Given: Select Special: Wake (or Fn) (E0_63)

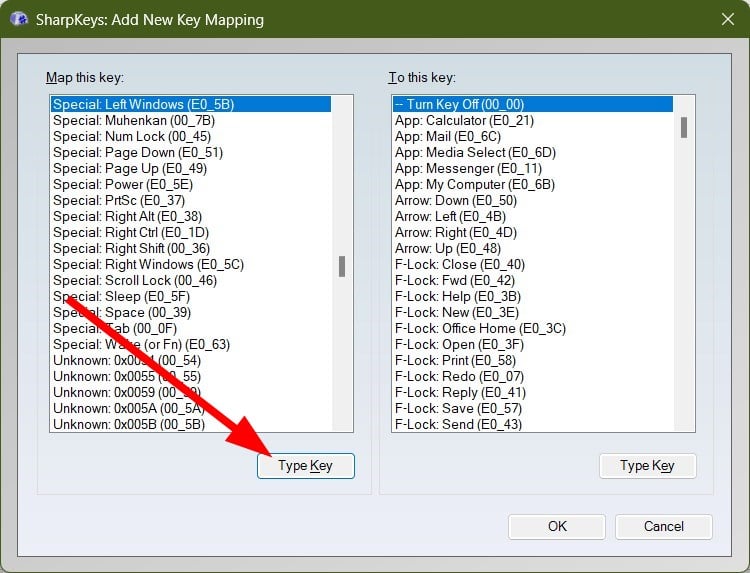Looking at the screenshot, I should click(191, 345).
